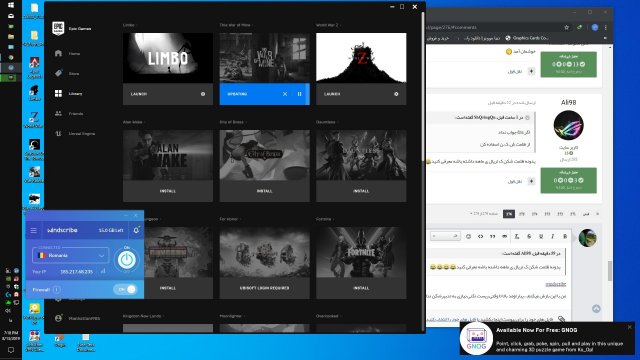Open the Windows Start button
Screen dimensions: 640x360
pos(11,5)
